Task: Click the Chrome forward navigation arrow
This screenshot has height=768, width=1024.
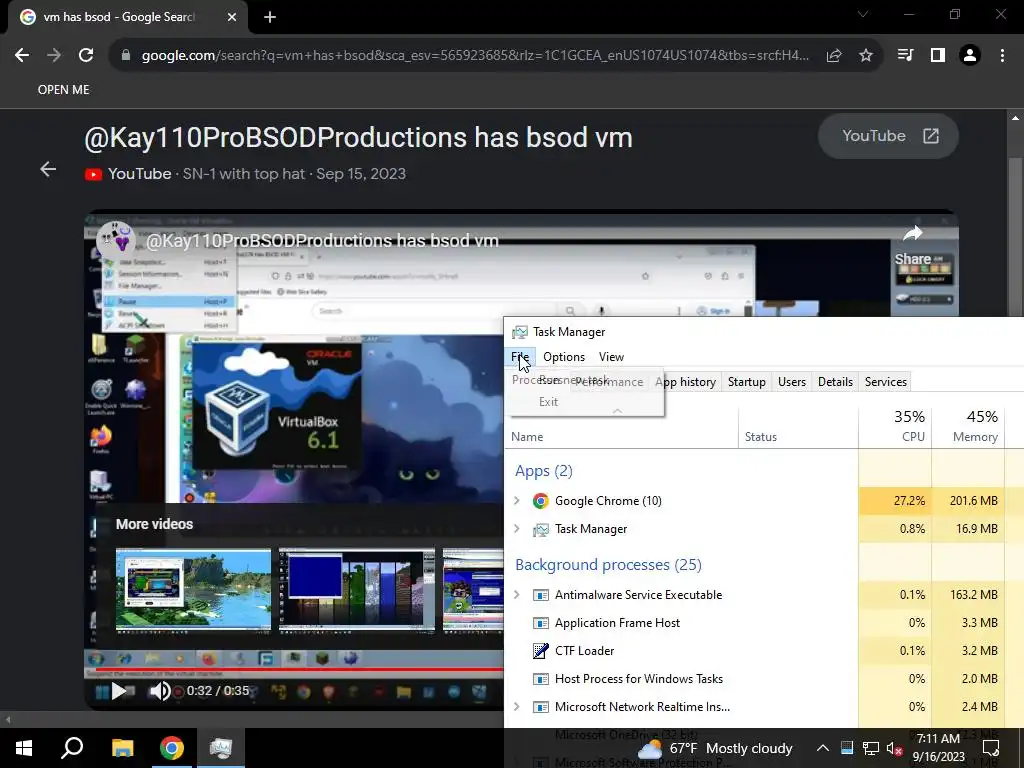Action: (54, 56)
